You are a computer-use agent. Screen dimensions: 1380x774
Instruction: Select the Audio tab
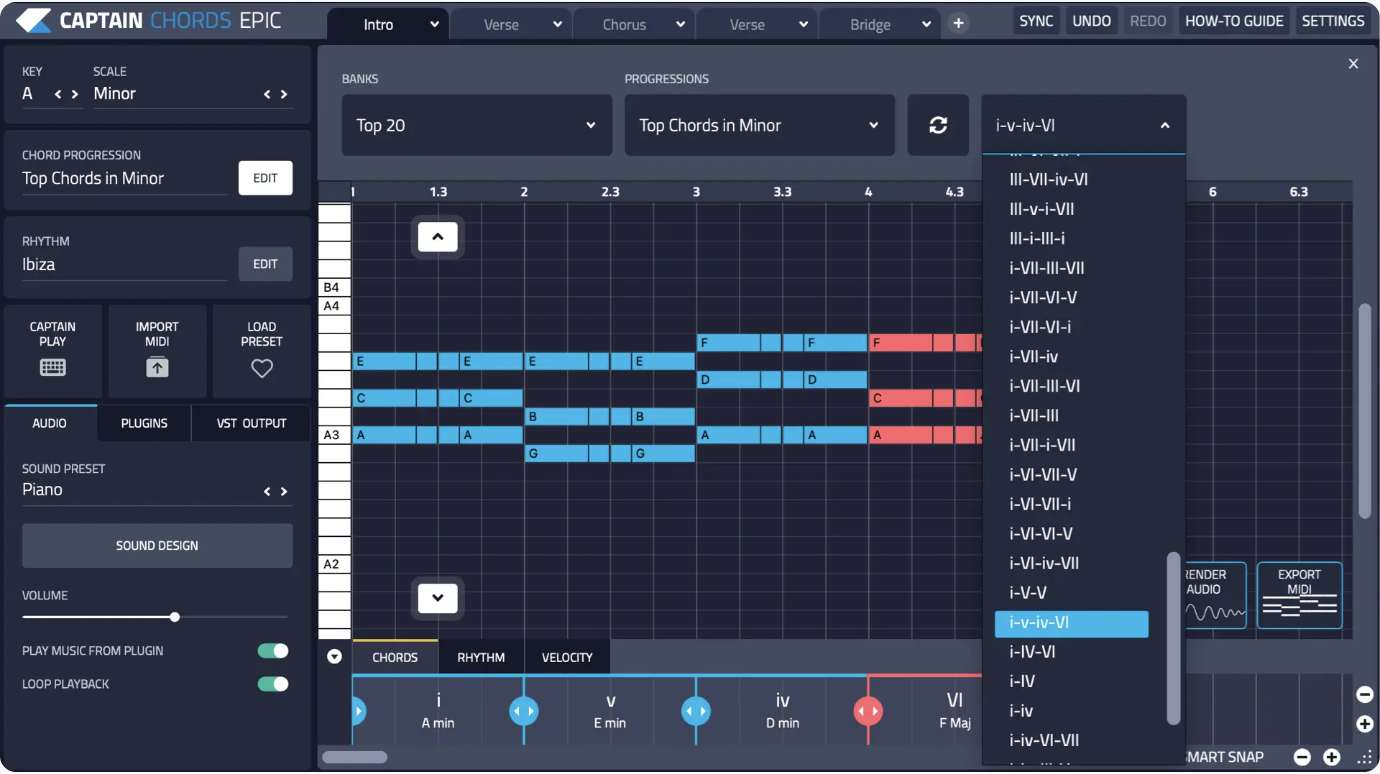point(49,423)
